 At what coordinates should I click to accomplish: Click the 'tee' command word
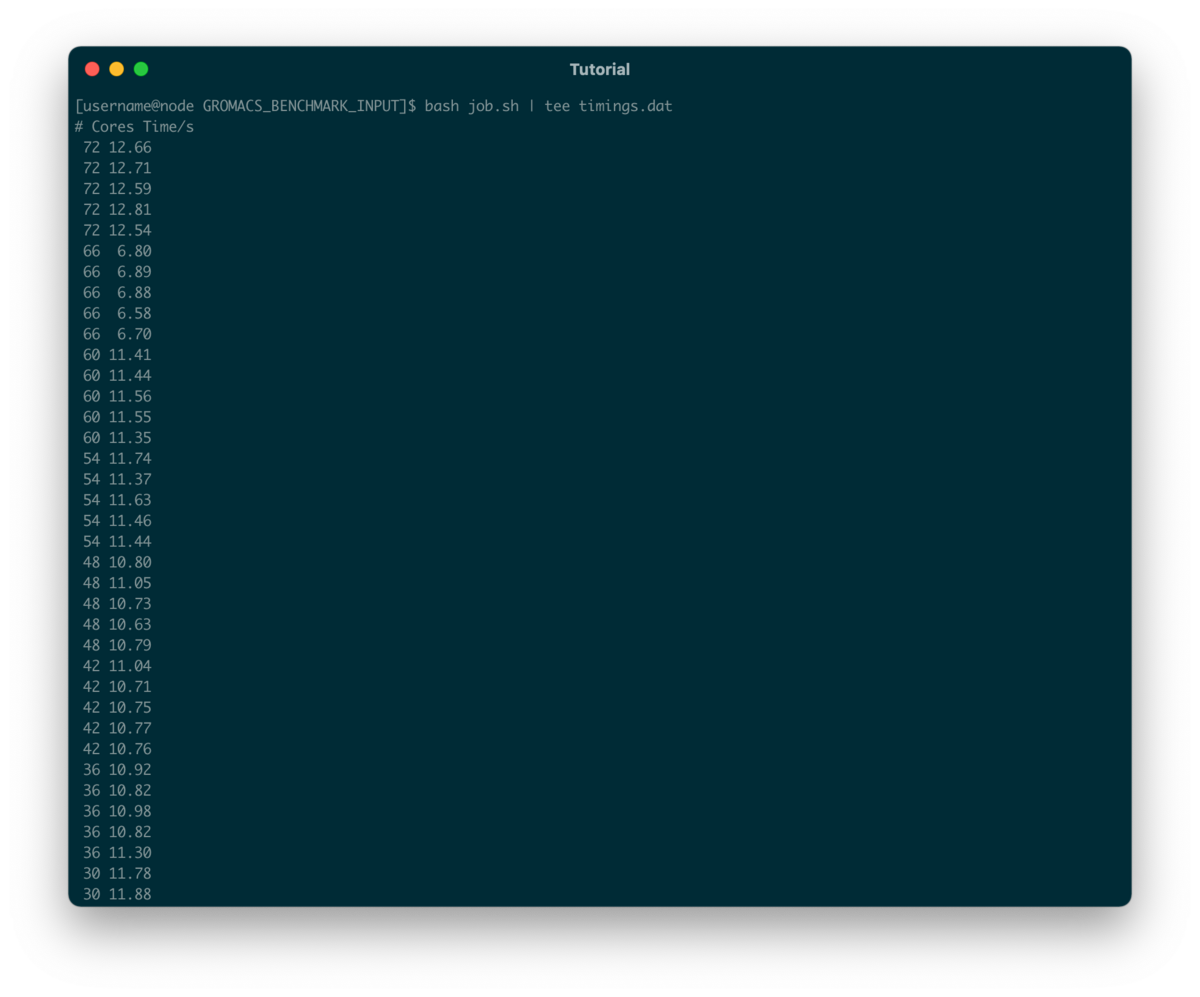coord(557,106)
